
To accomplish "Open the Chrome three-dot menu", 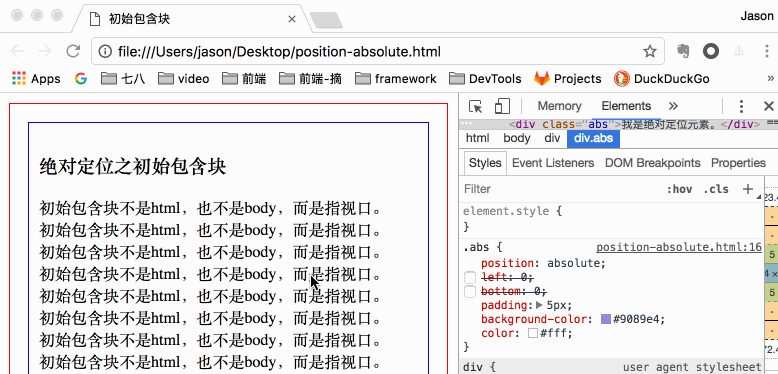I will 768,51.
